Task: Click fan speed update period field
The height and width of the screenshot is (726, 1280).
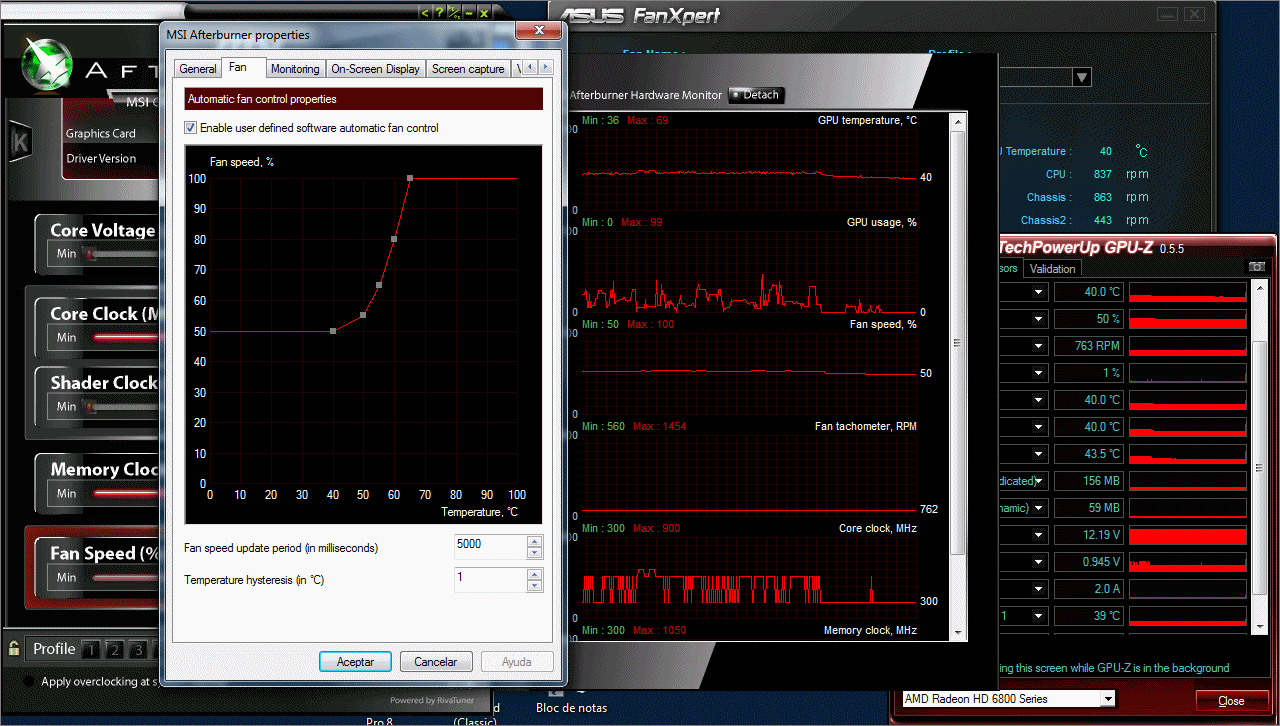Action: tap(489, 547)
